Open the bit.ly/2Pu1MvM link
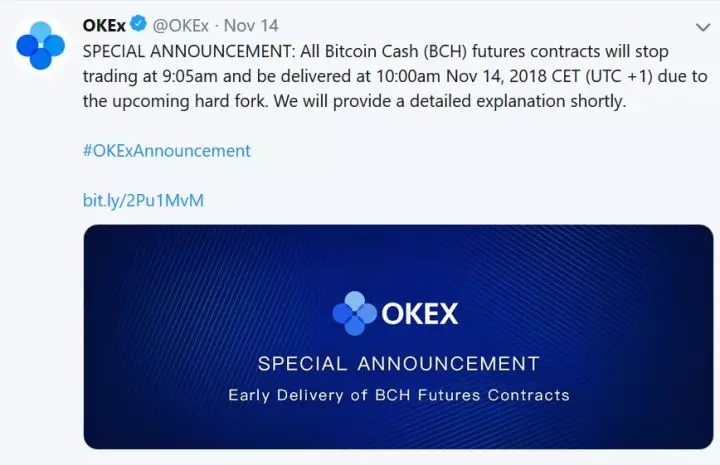 [143, 200]
